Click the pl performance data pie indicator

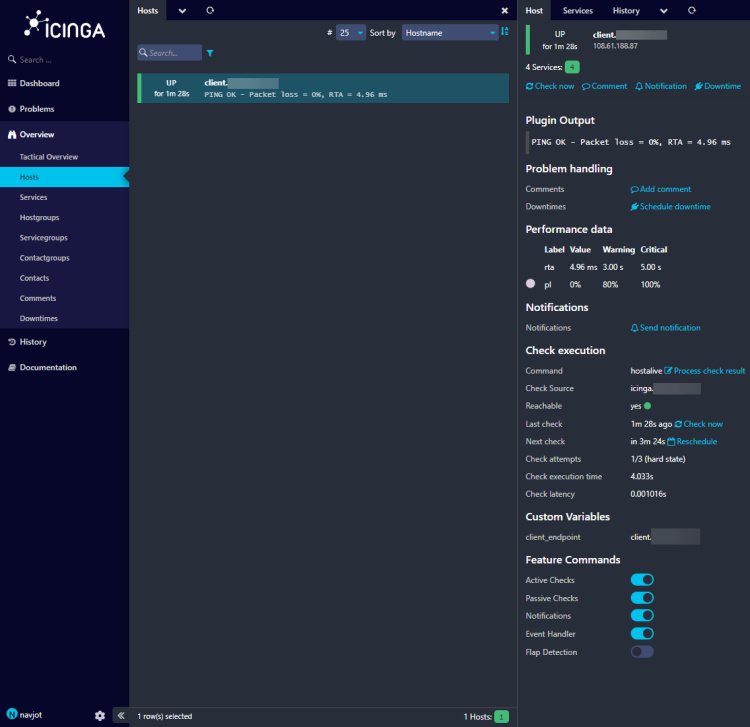click(x=531, y=284)
